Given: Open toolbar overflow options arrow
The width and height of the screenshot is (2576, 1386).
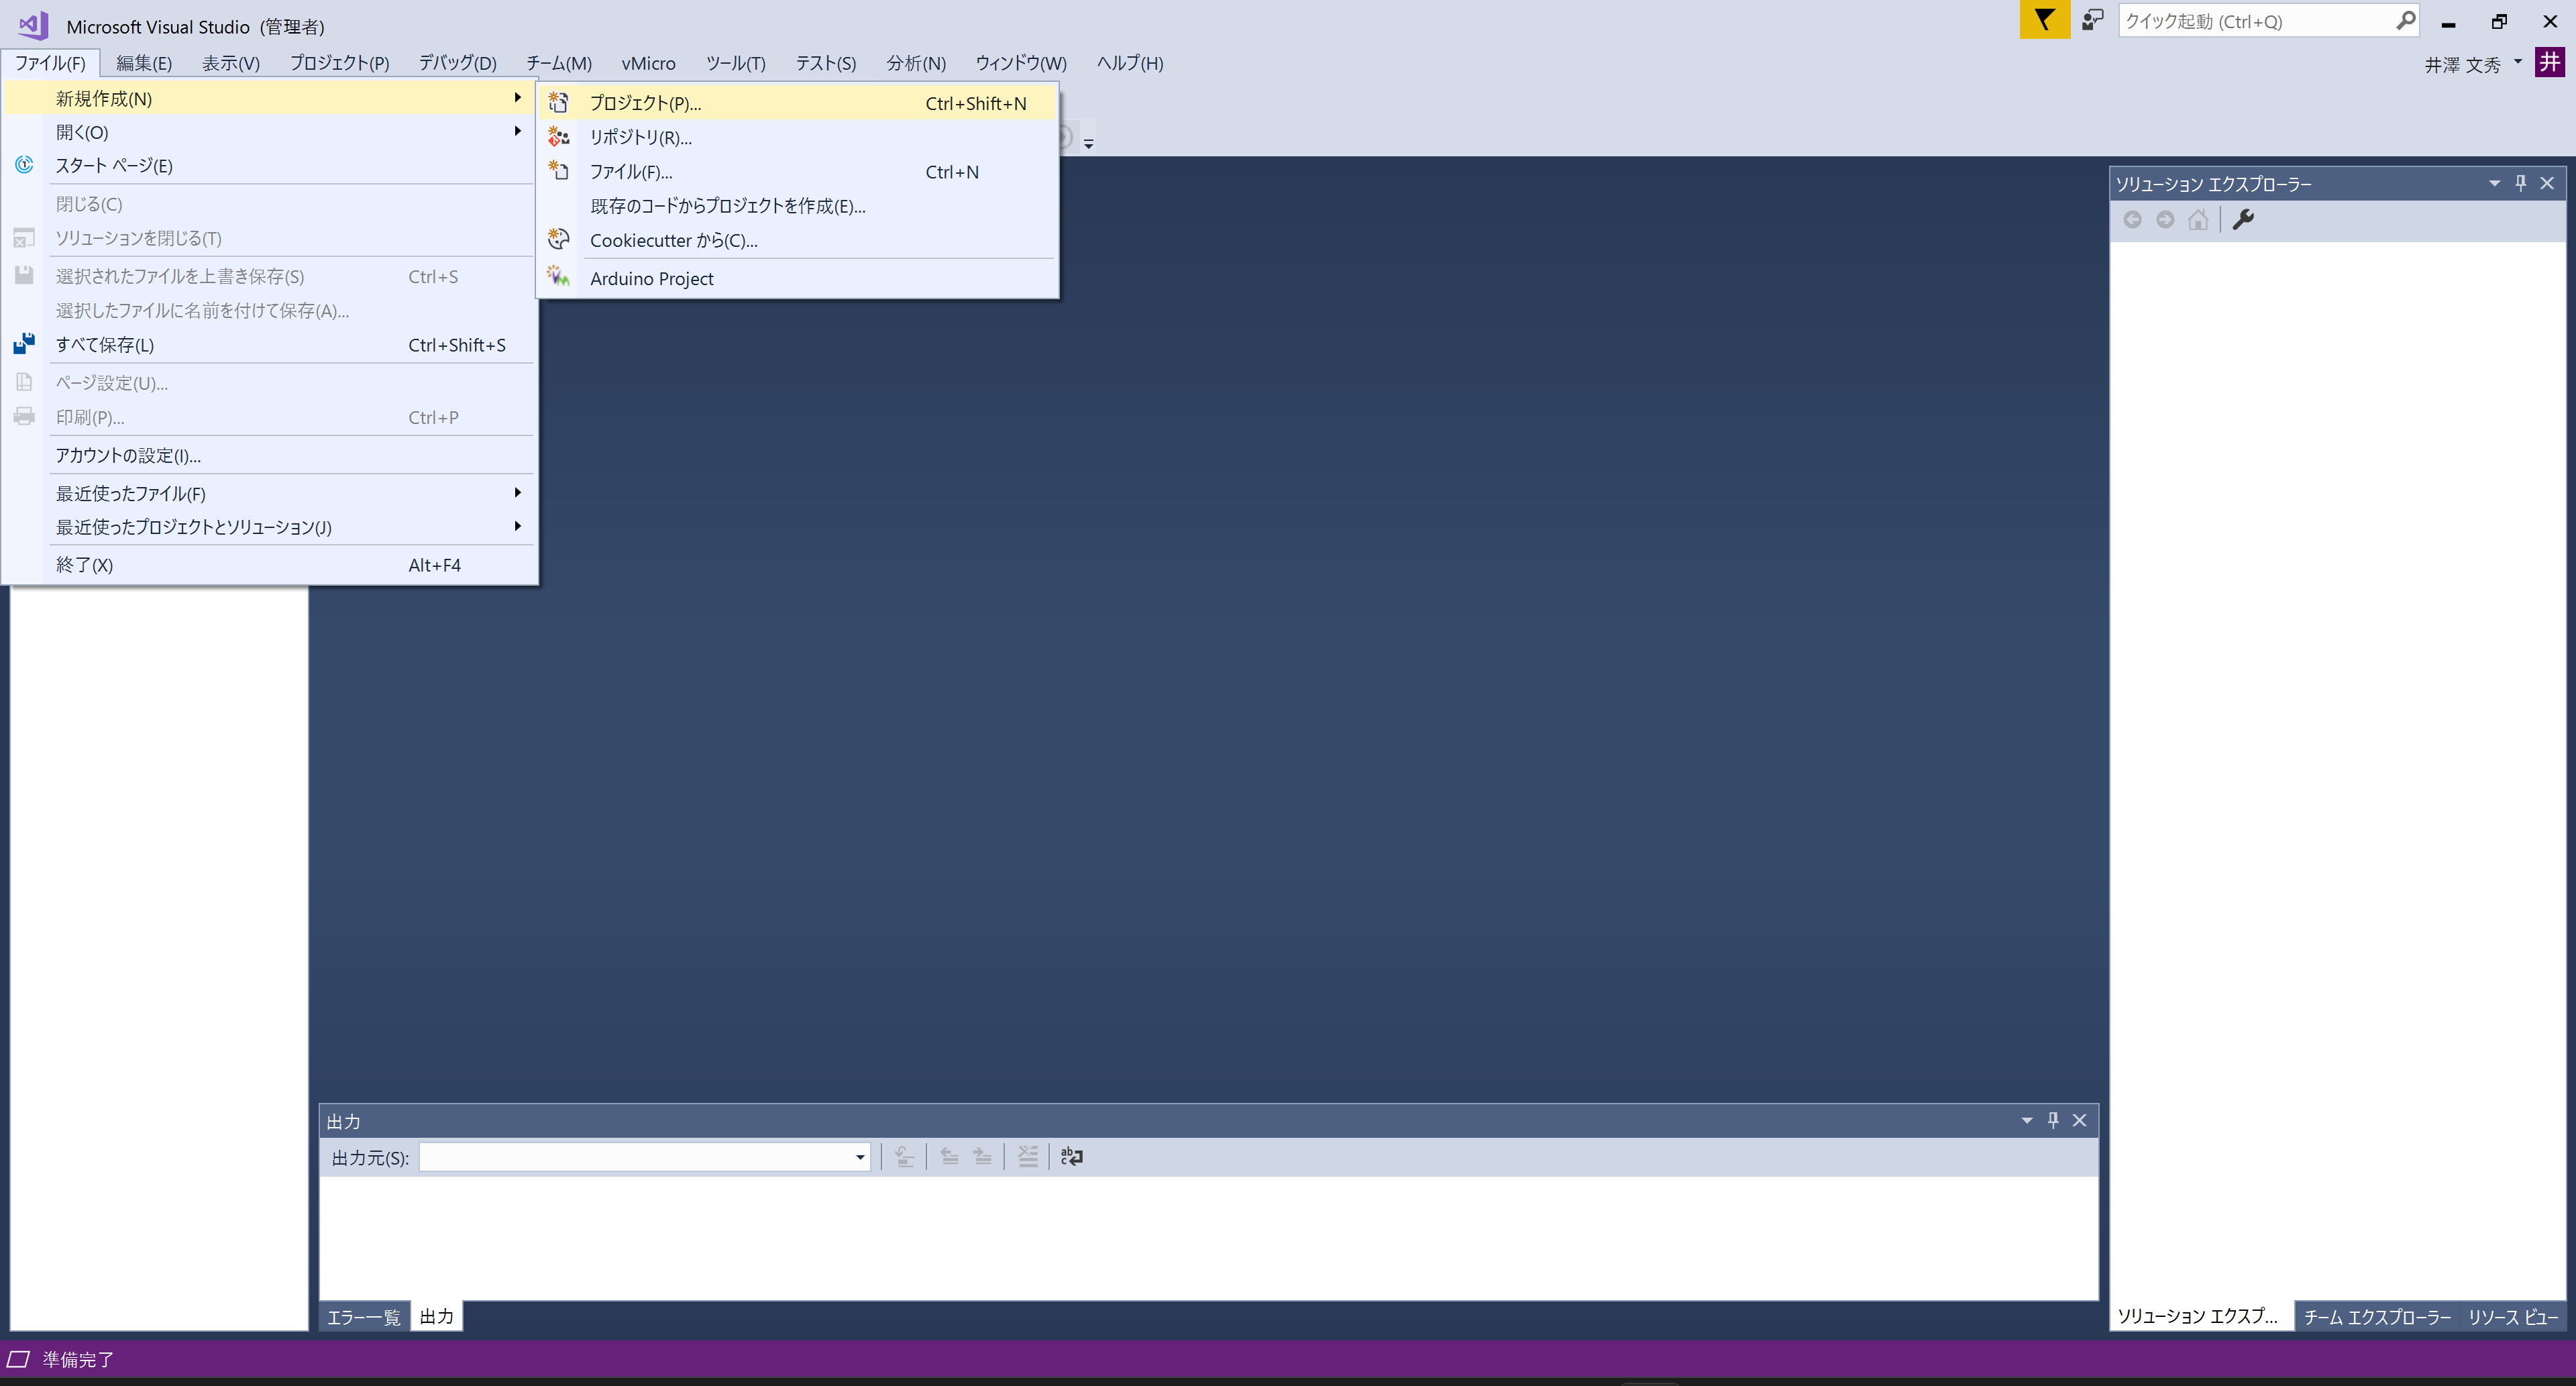Looking at the screenshot, I should click(1088, 143).
